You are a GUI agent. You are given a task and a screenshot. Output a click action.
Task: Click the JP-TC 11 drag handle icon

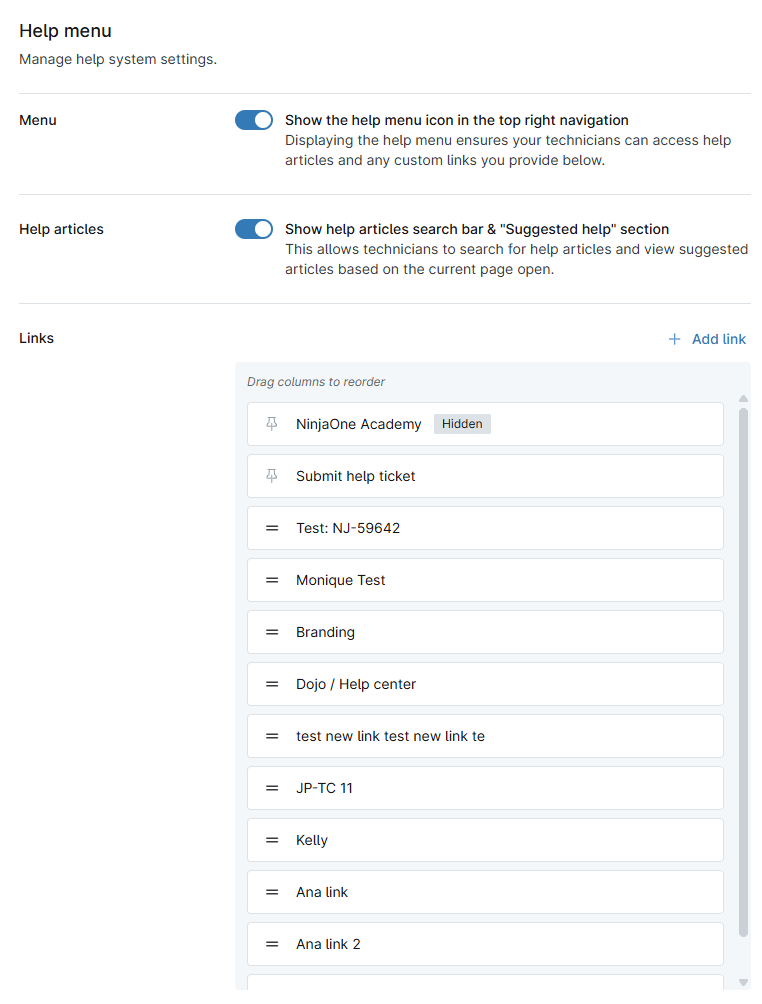click(x=271, y=788)
